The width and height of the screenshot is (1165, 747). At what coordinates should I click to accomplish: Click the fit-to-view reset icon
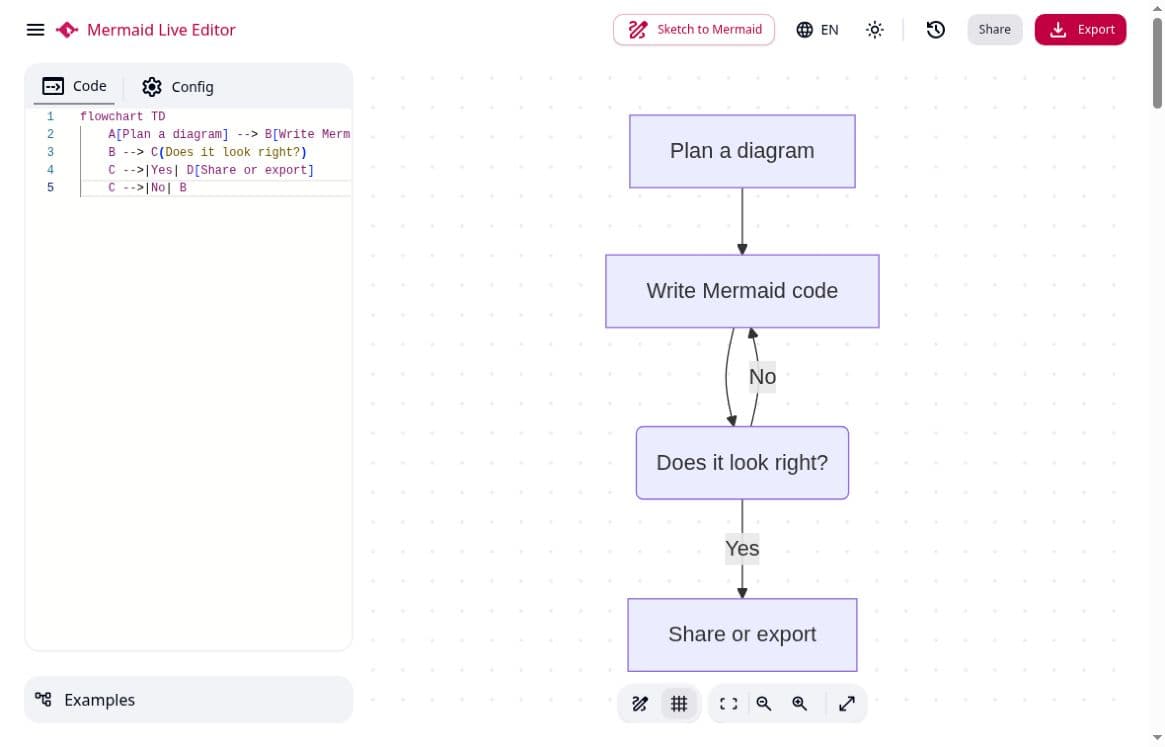728,703
